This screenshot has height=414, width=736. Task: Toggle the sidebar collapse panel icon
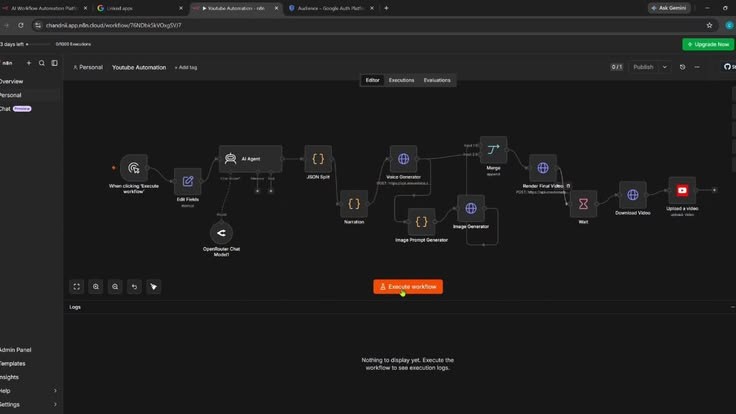click(54, 63)
